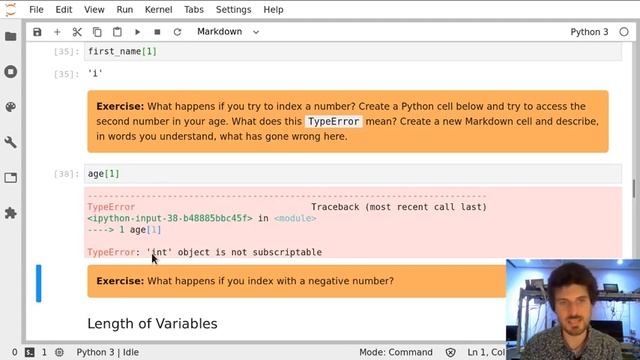Click the ipython-input-38 traceback link
Image resolution: width=640 pixels, height=360 pixels.
point(170,218)
